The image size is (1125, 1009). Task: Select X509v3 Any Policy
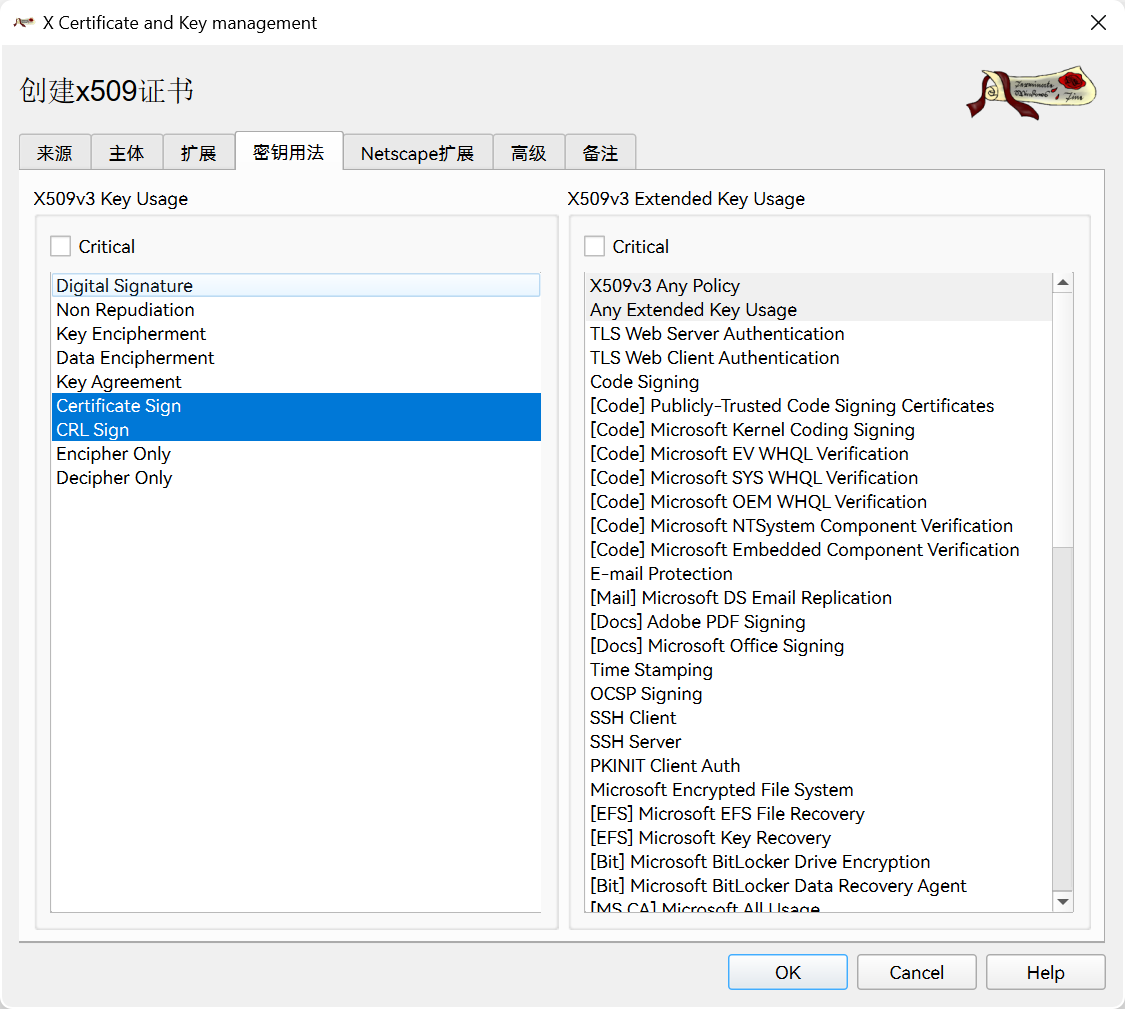tap(819, 285)
